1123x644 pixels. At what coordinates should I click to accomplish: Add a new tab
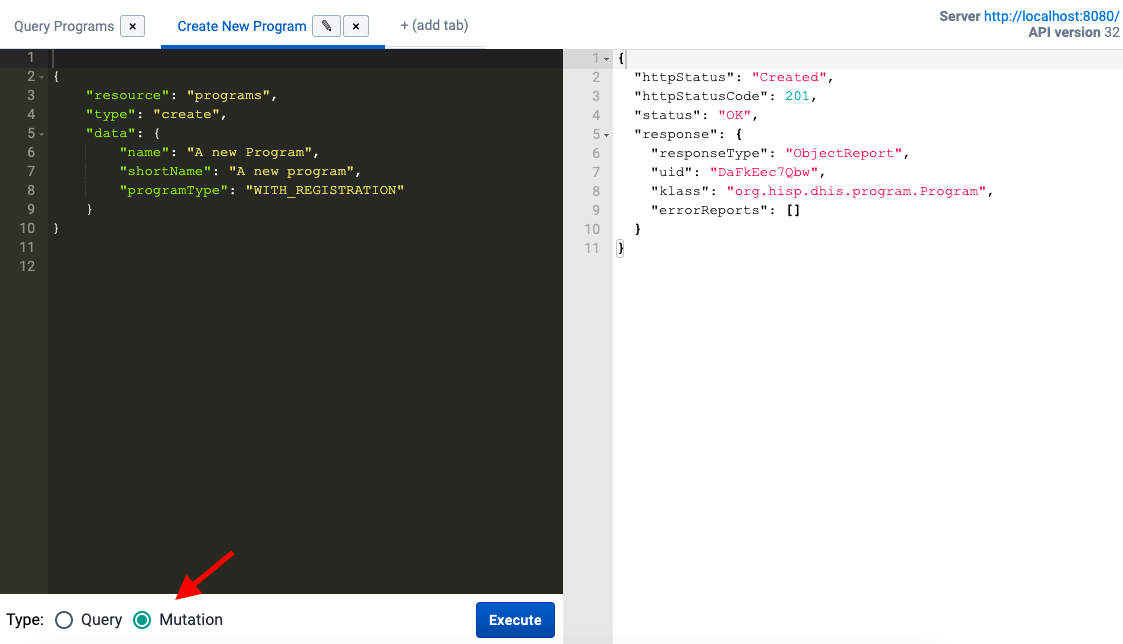coord(434,25)
